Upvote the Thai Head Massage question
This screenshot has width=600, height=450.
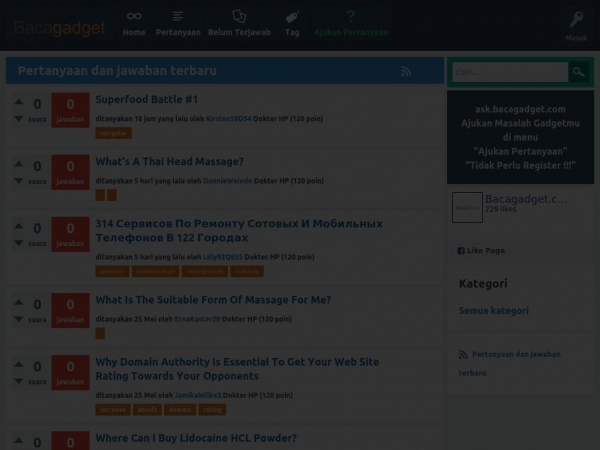(x=19, y=164)
